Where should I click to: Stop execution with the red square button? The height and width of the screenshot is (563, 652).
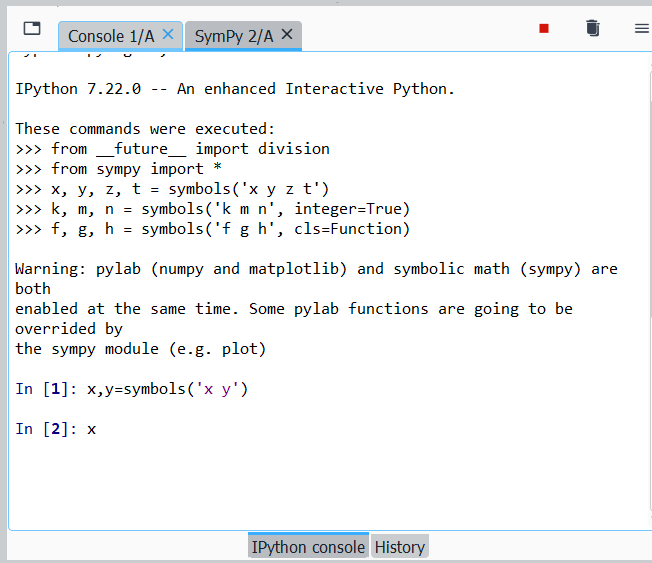(x=544, y=28)
